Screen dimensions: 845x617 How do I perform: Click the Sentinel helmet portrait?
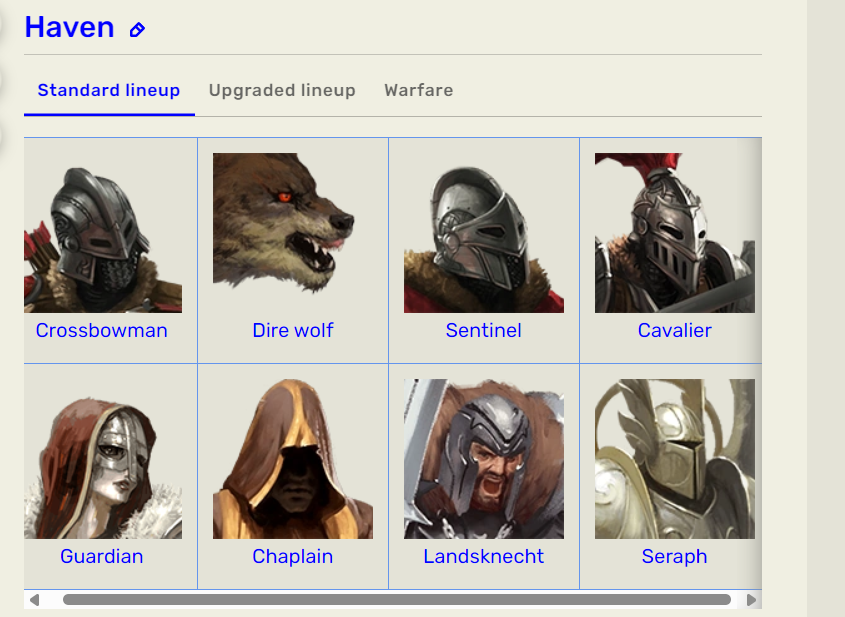[x=484, y=233]
